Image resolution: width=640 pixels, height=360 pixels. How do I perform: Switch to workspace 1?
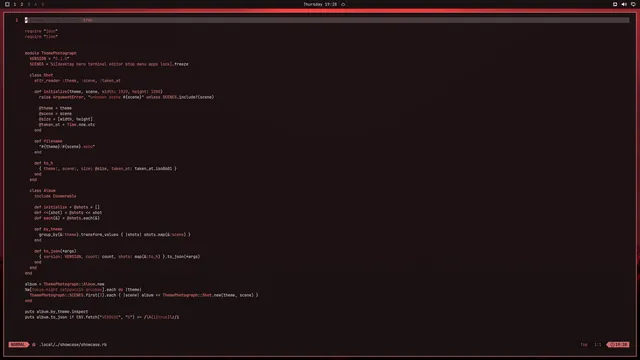[15, 4]
